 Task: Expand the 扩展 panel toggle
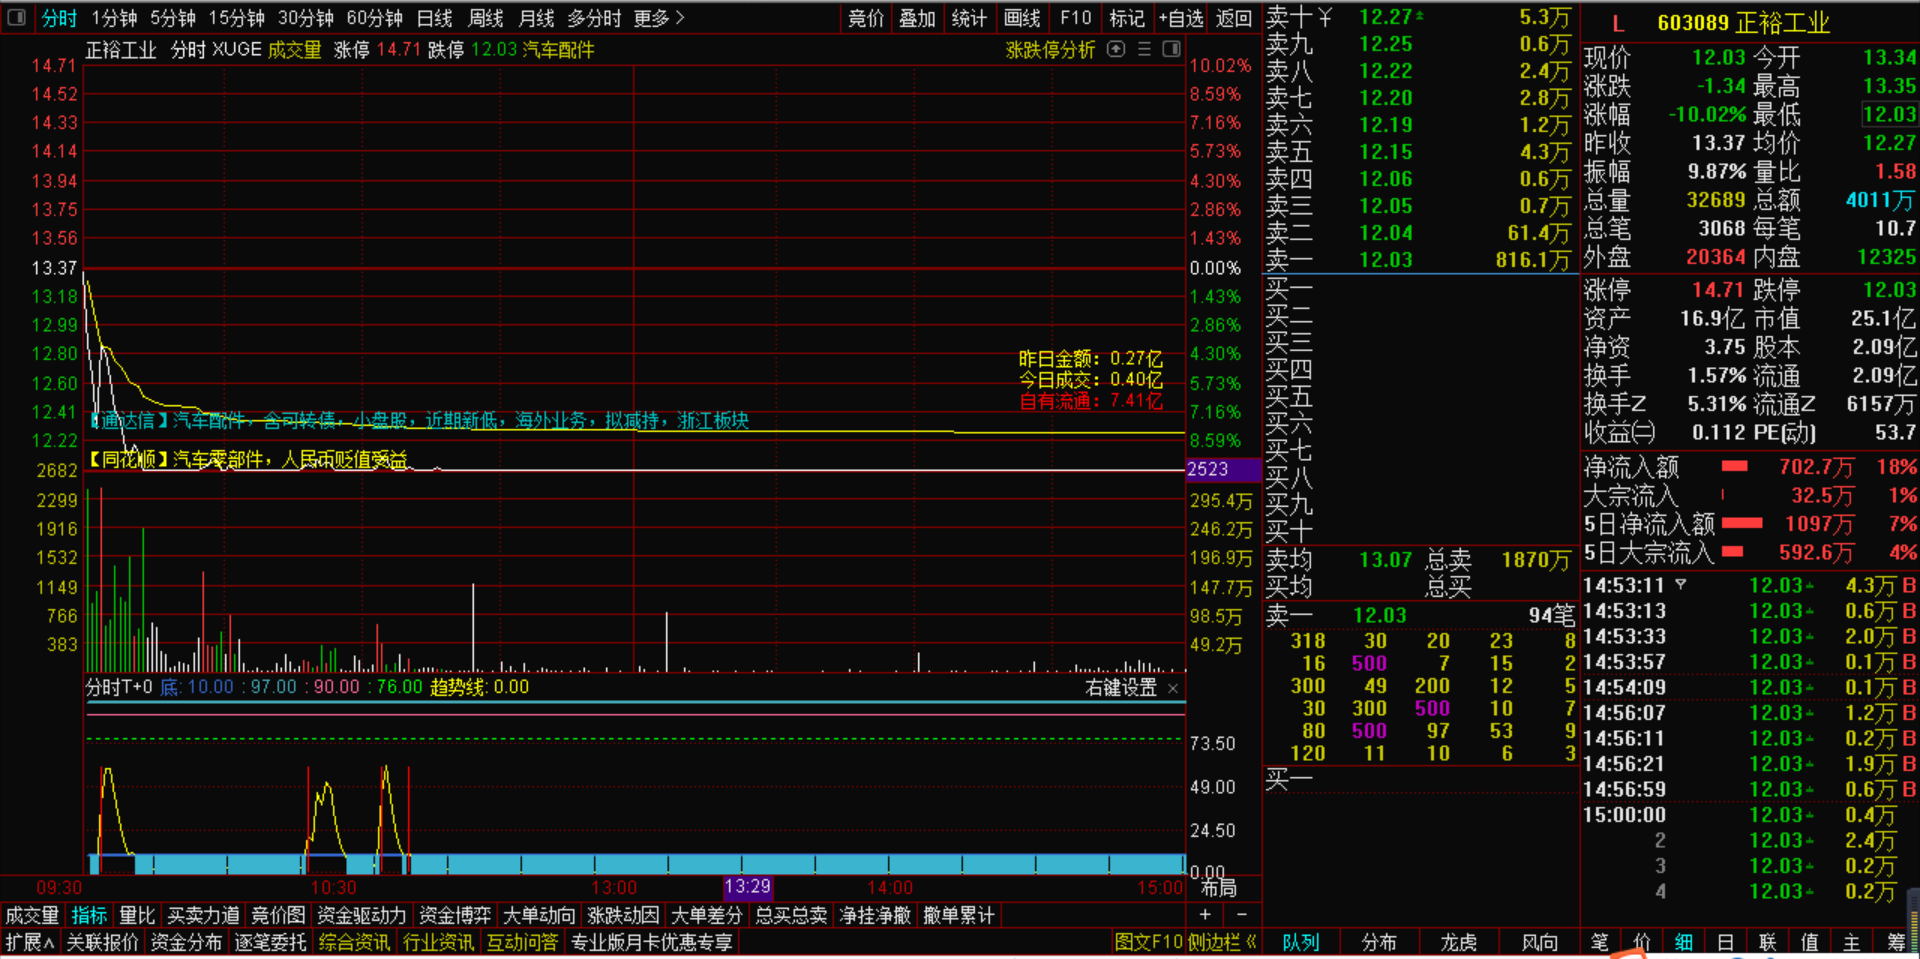[x=30, y=942]
